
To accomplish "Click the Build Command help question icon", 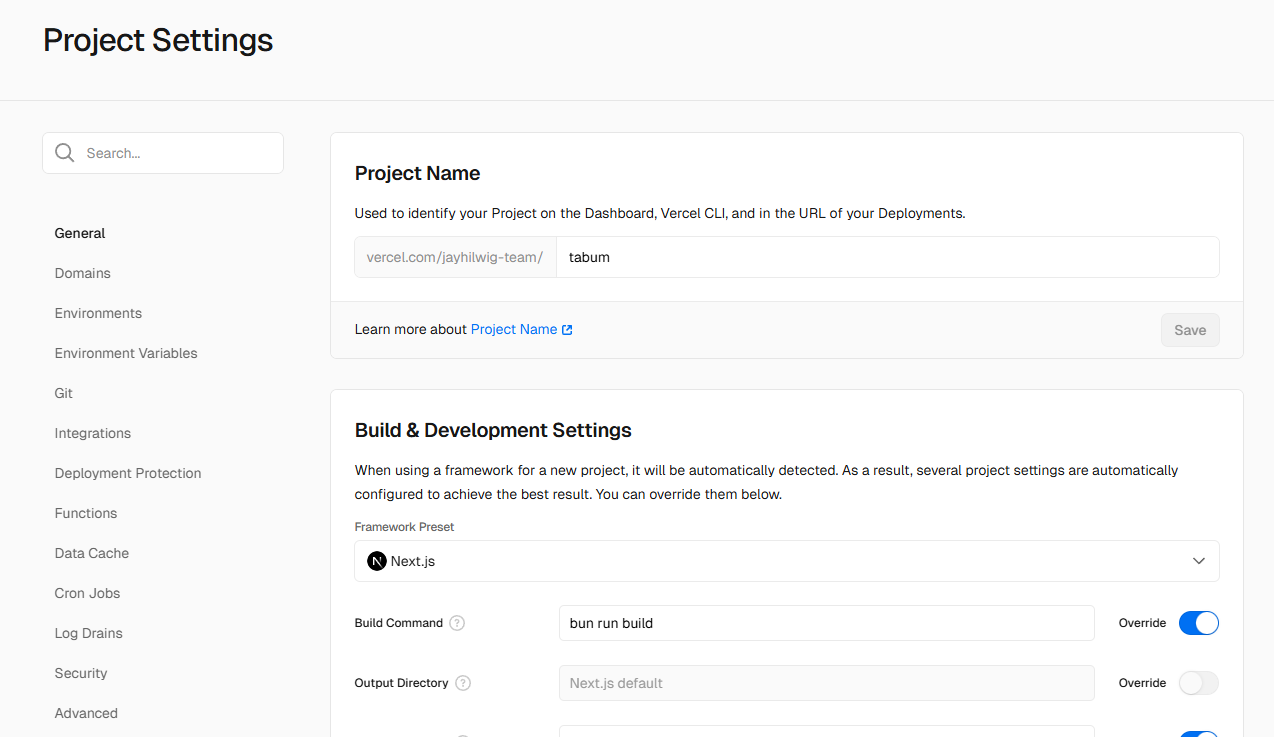I will 457,623.
